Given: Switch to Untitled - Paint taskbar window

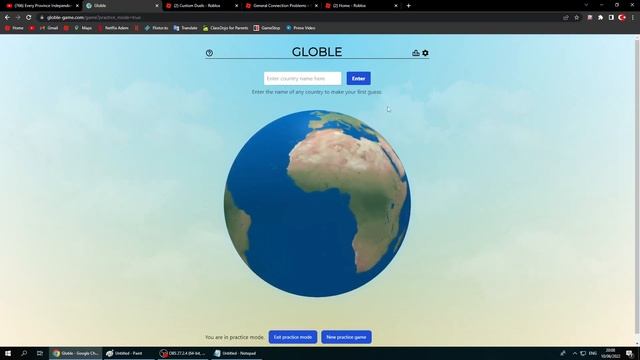Looking at the screenshot, I should tap(129, 353).
